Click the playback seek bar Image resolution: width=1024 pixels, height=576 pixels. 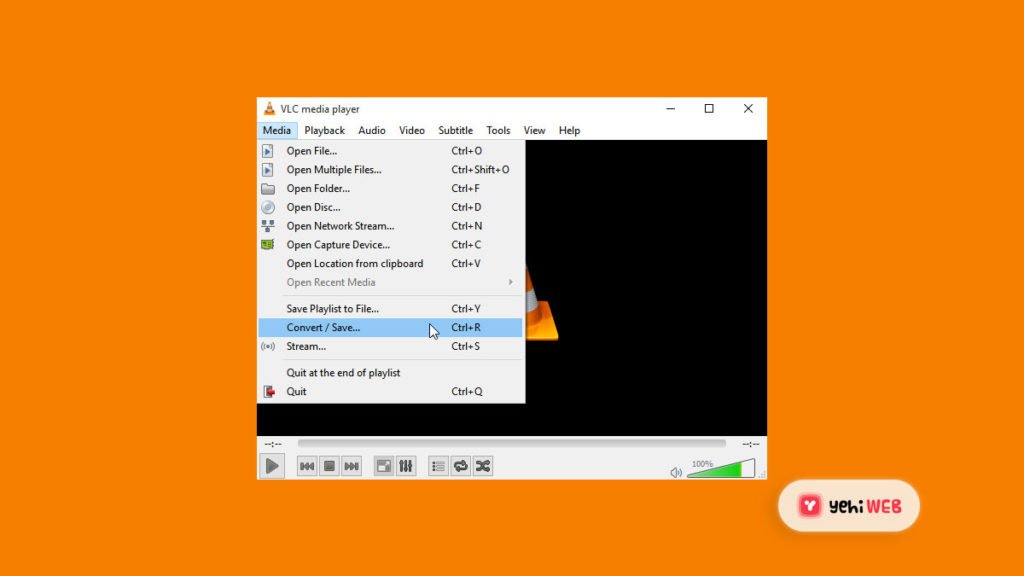[511, 443]
